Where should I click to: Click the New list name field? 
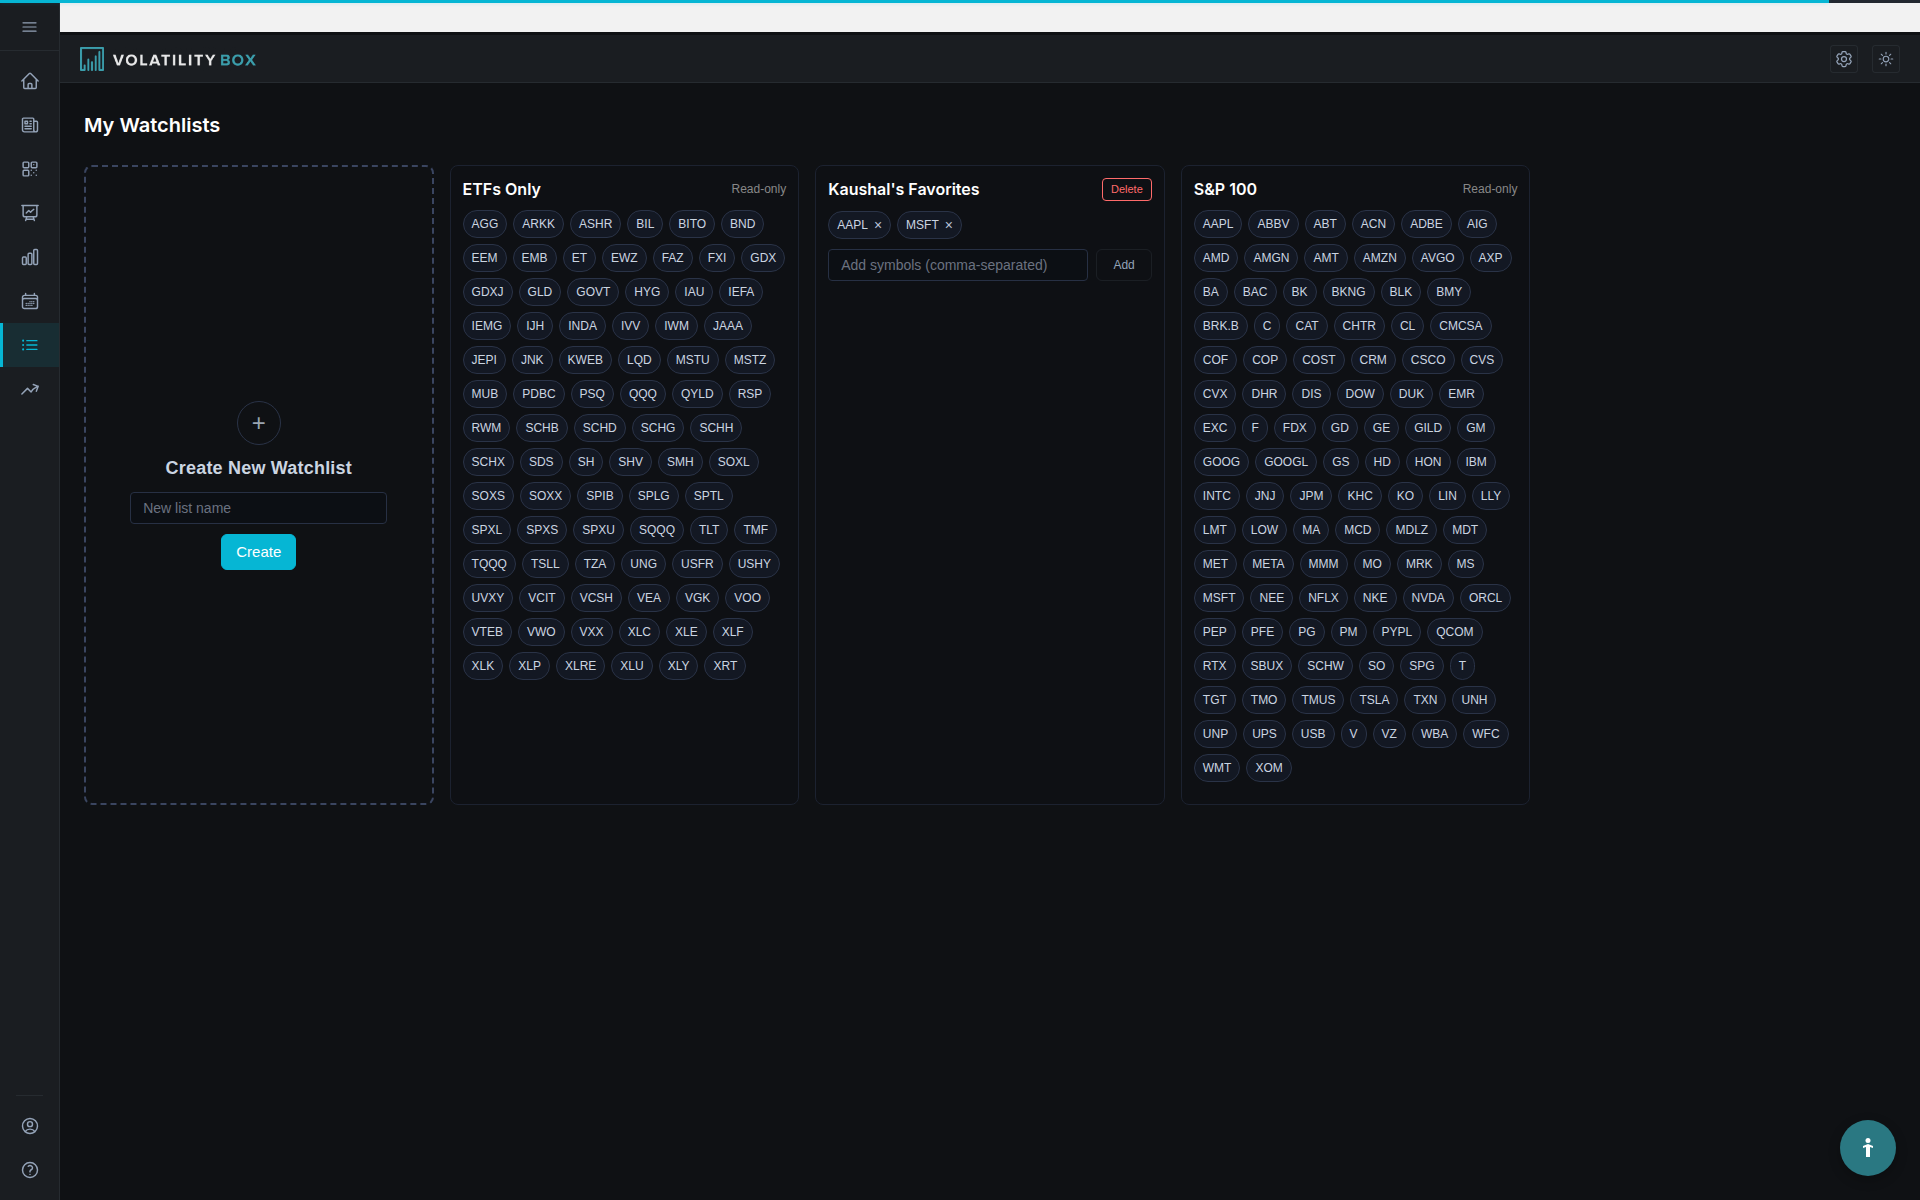click(258, 508)
